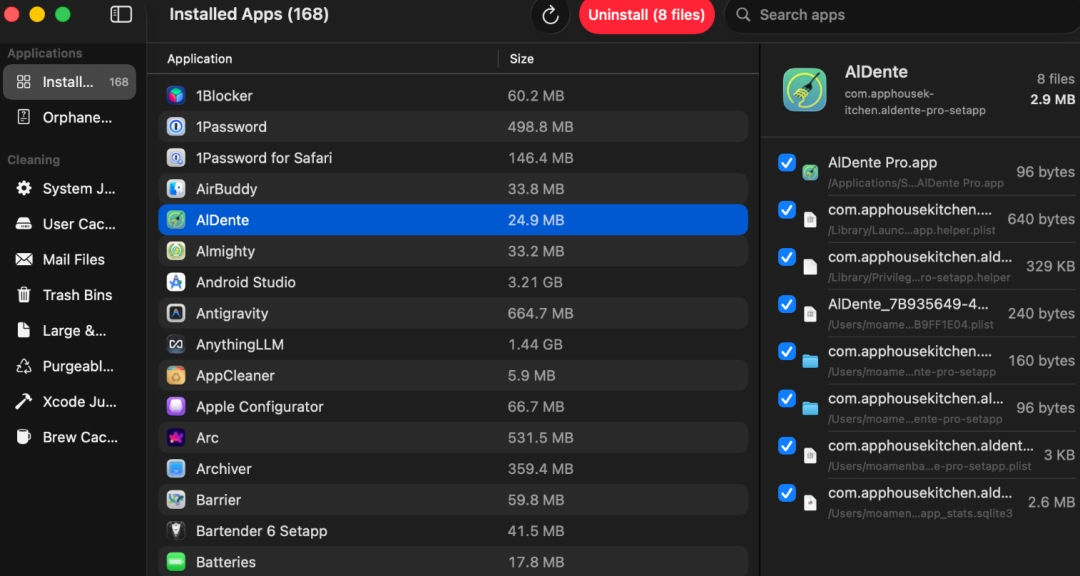Viewport: 1080px width, 576px height.
Task: Click the Xcode Junk hammer icon
Action: [23, 402]
